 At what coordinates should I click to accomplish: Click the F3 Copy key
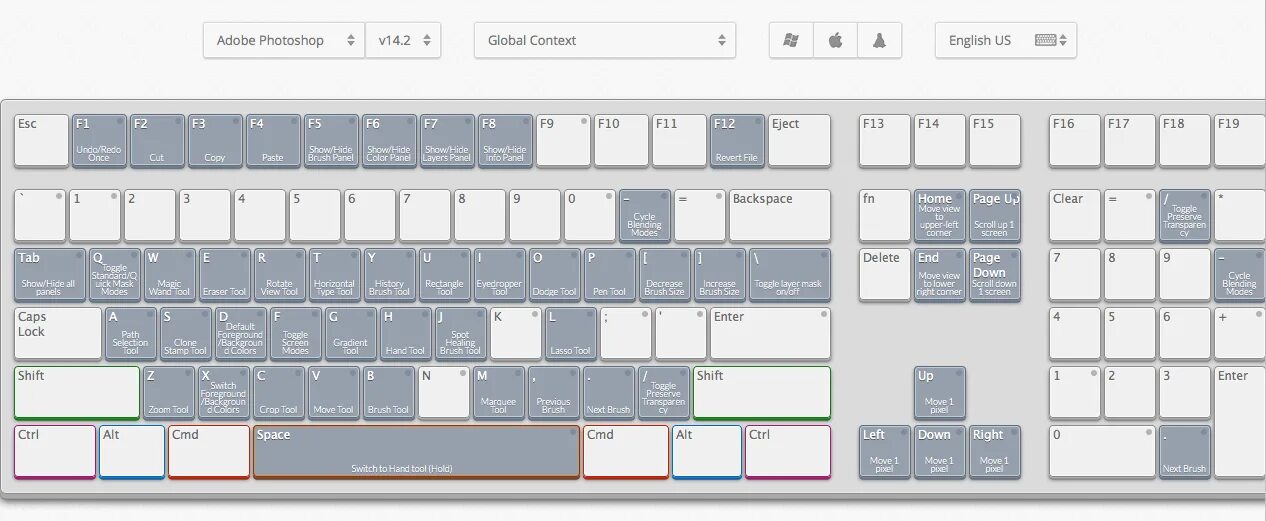[215, 141]
